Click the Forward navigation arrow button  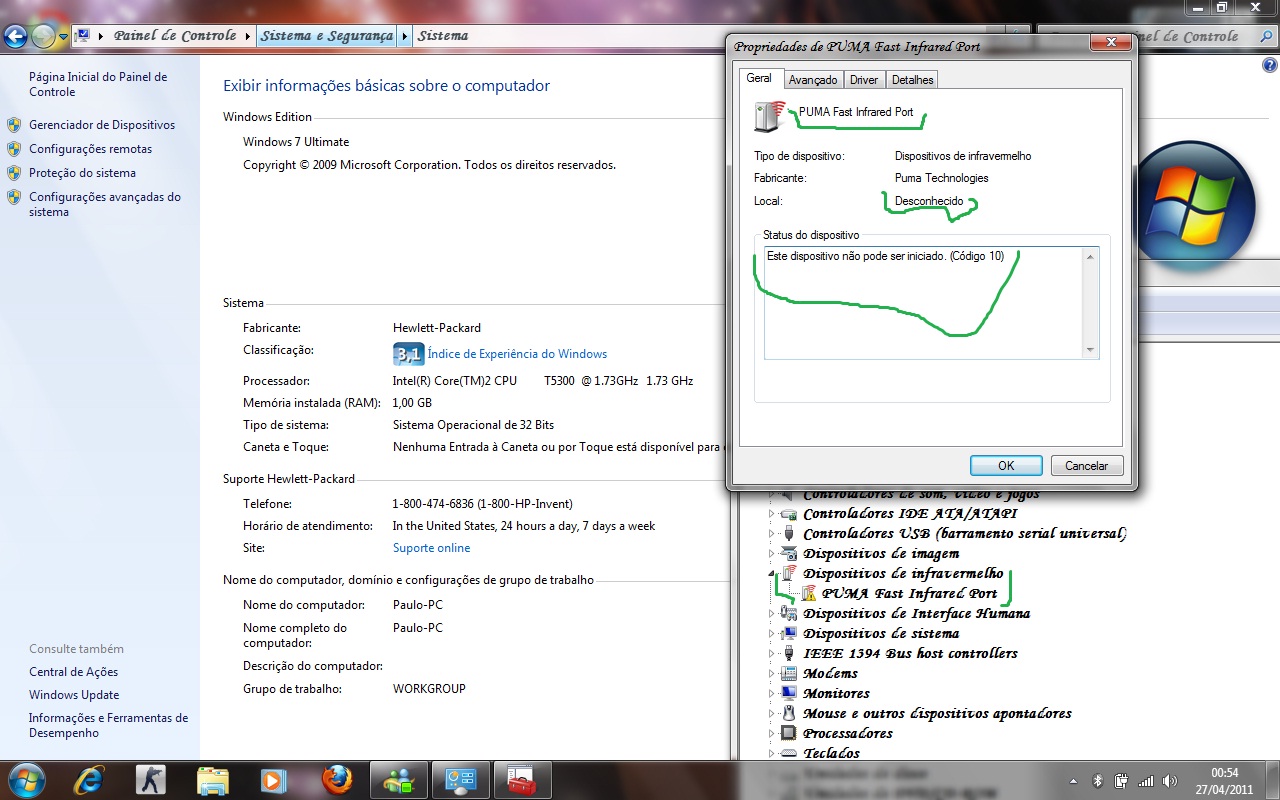click(43, 37)
